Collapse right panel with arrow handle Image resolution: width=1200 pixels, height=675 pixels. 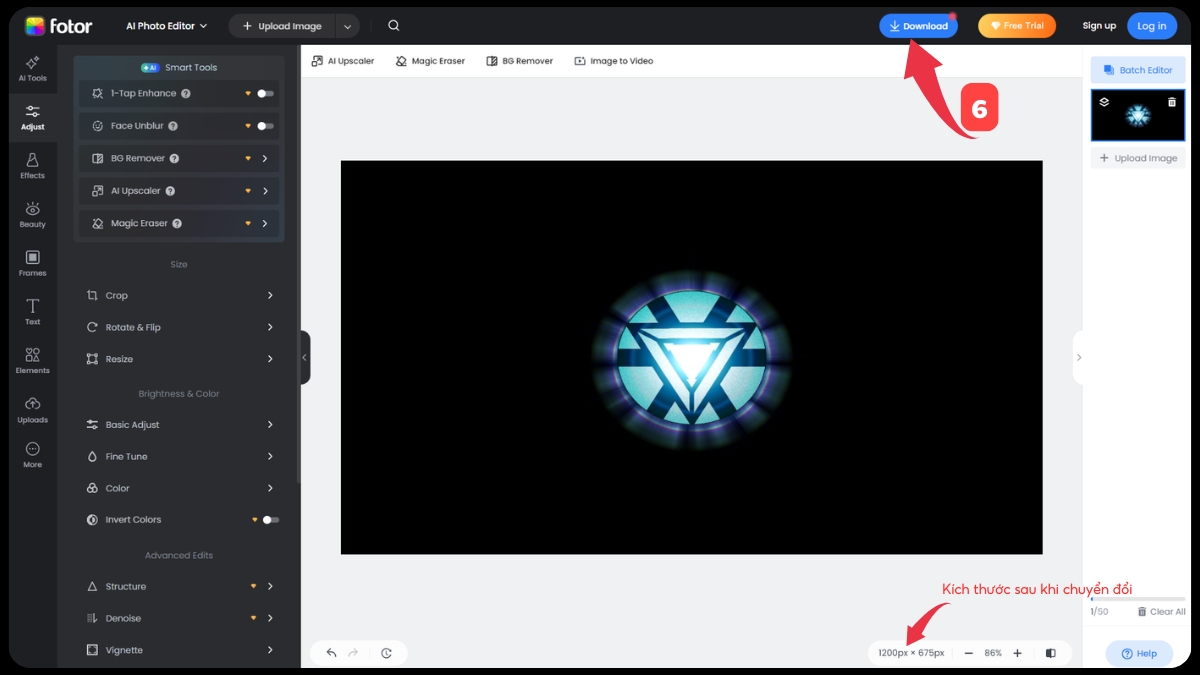point(1078,357)
